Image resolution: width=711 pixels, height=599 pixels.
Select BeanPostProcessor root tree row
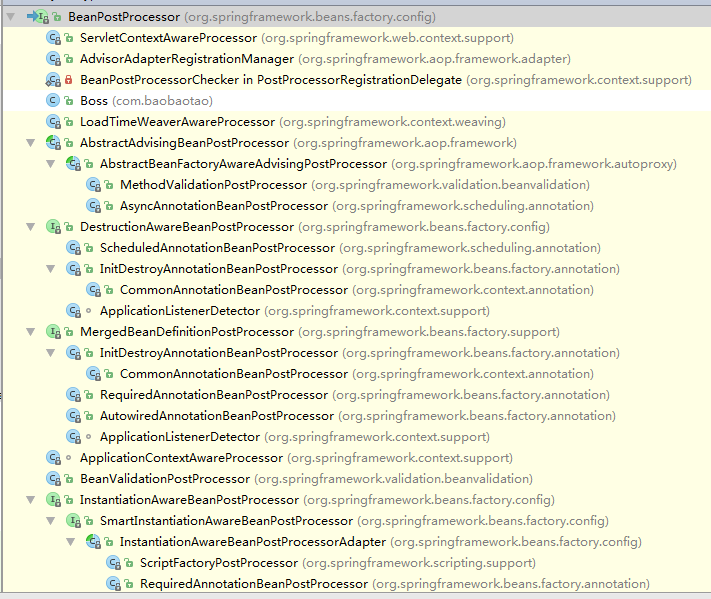tap(356, 17)
